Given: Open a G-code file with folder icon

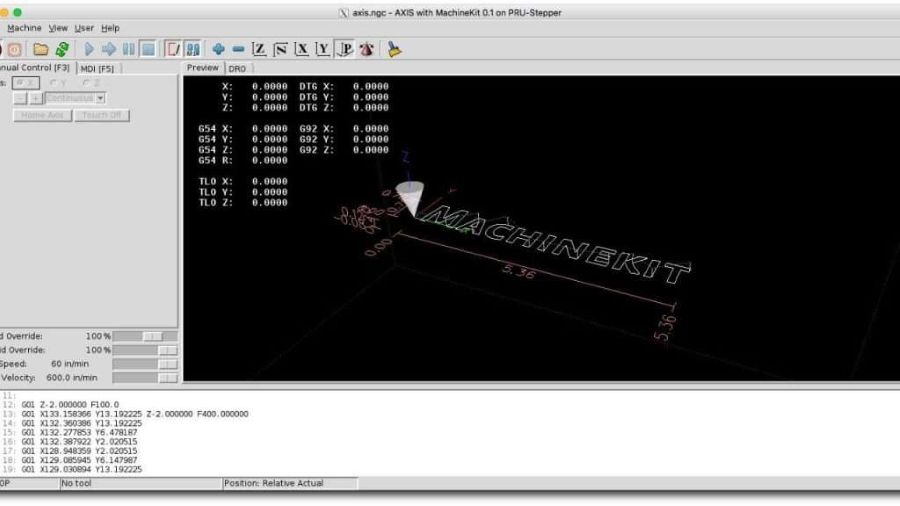Looking at the screenshot, I should pos(40,50).
